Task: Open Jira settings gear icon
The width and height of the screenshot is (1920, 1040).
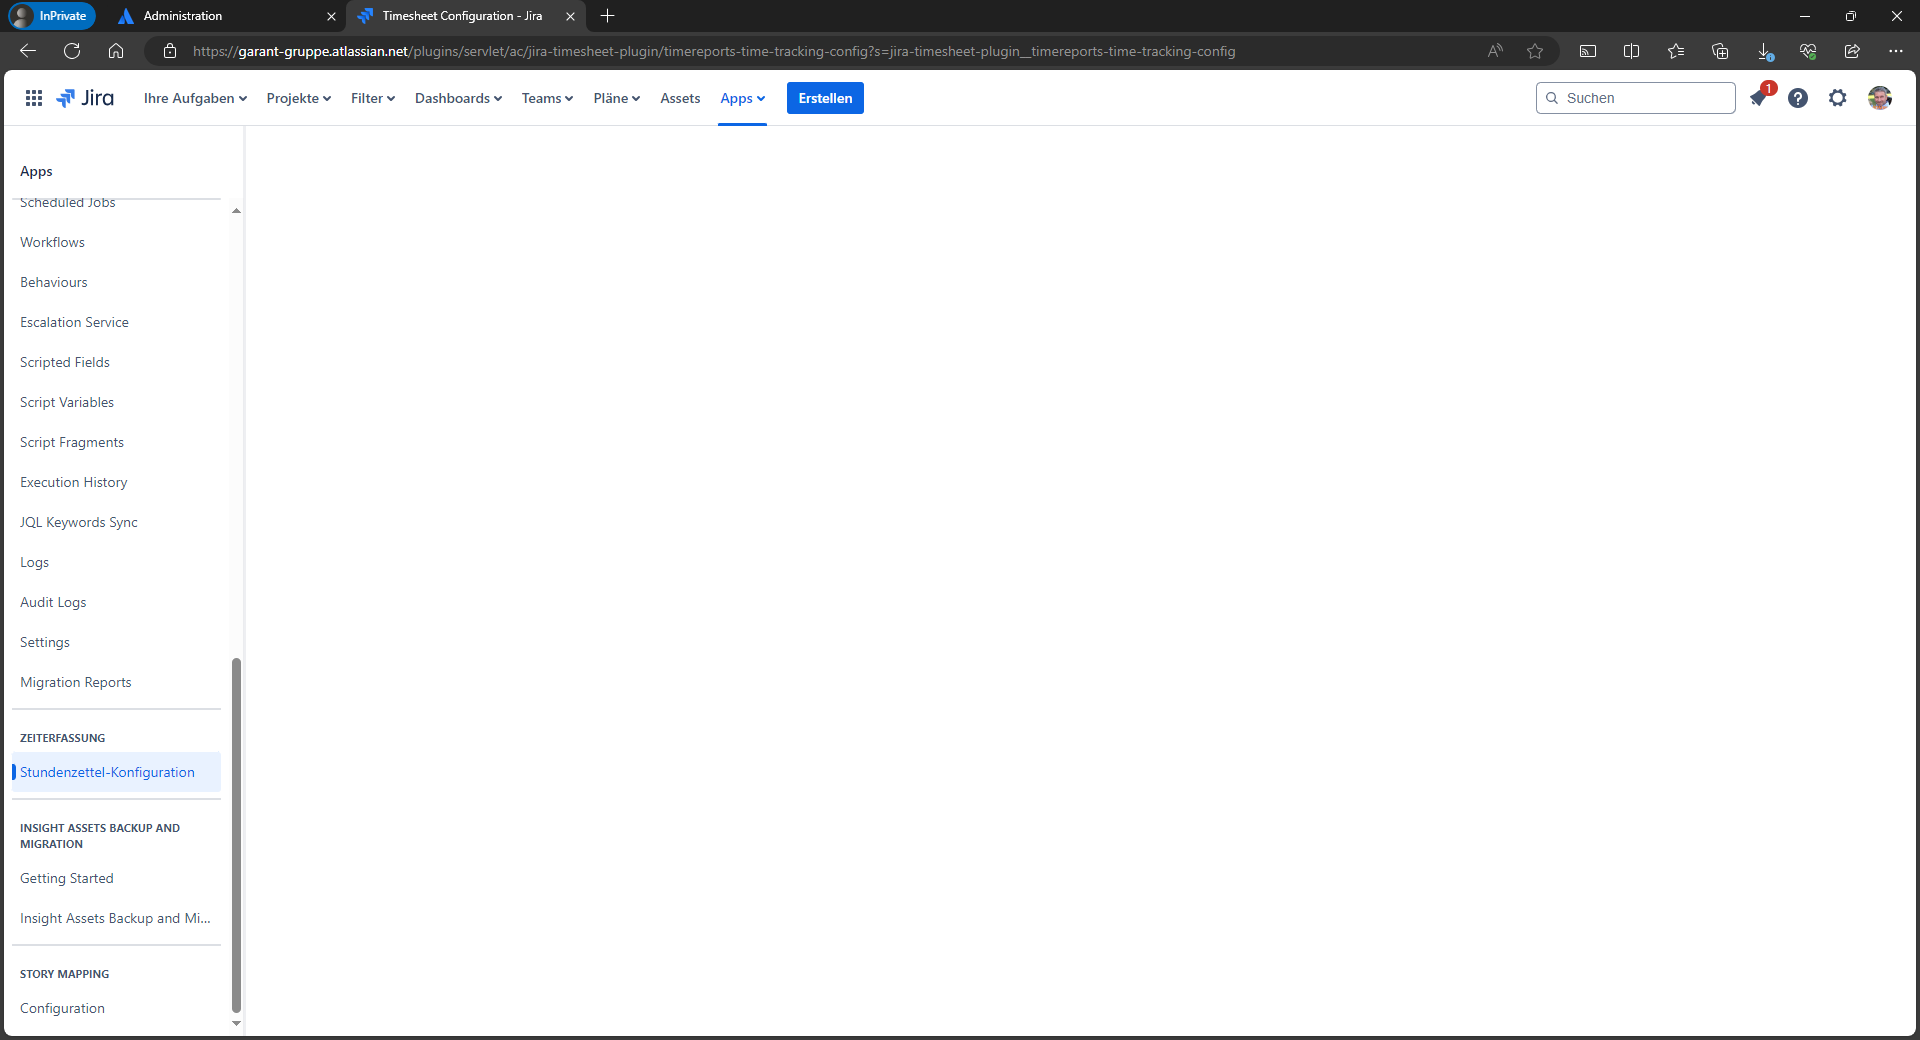Action: pos(1838,98)
